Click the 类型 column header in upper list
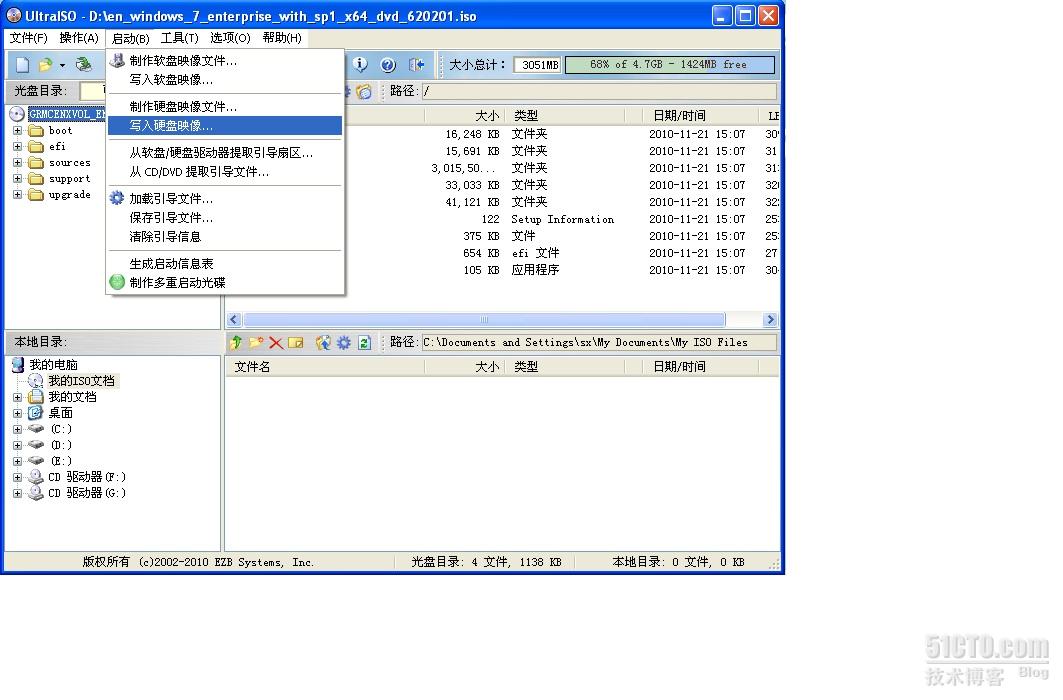The height and width of the screenshot is (700, 1063). coord(565,116)
